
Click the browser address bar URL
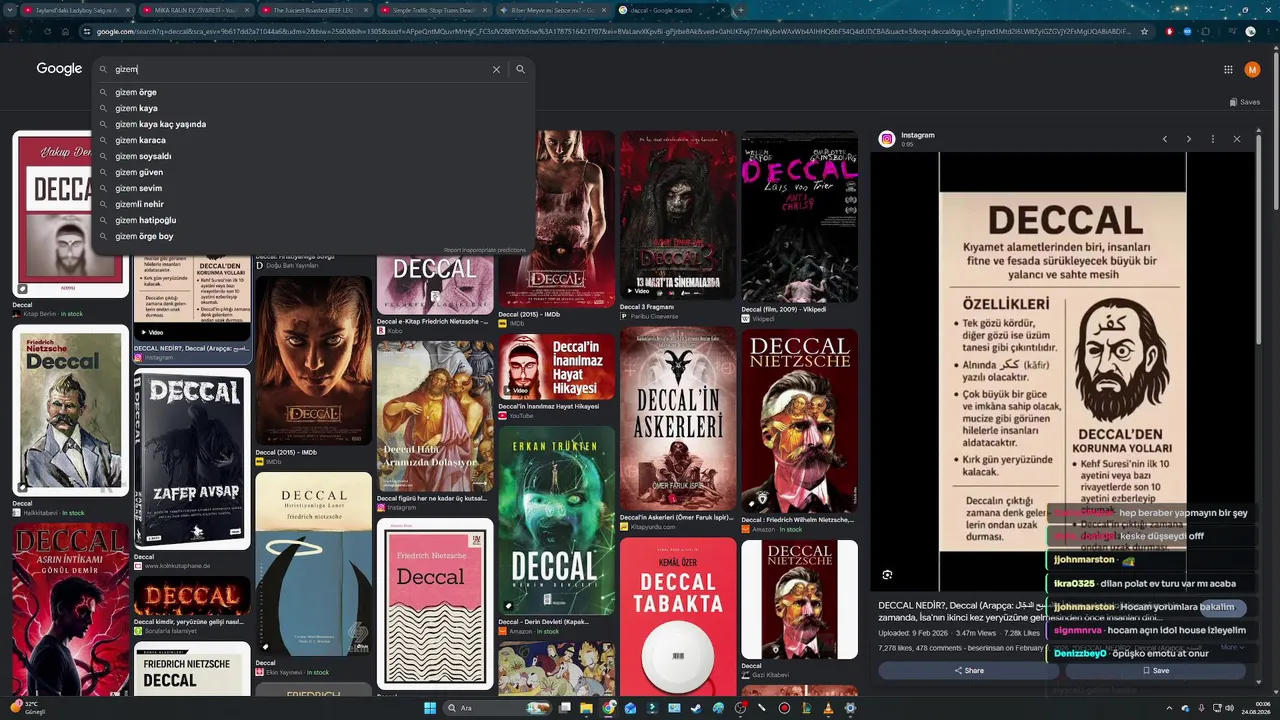[610, 31]
